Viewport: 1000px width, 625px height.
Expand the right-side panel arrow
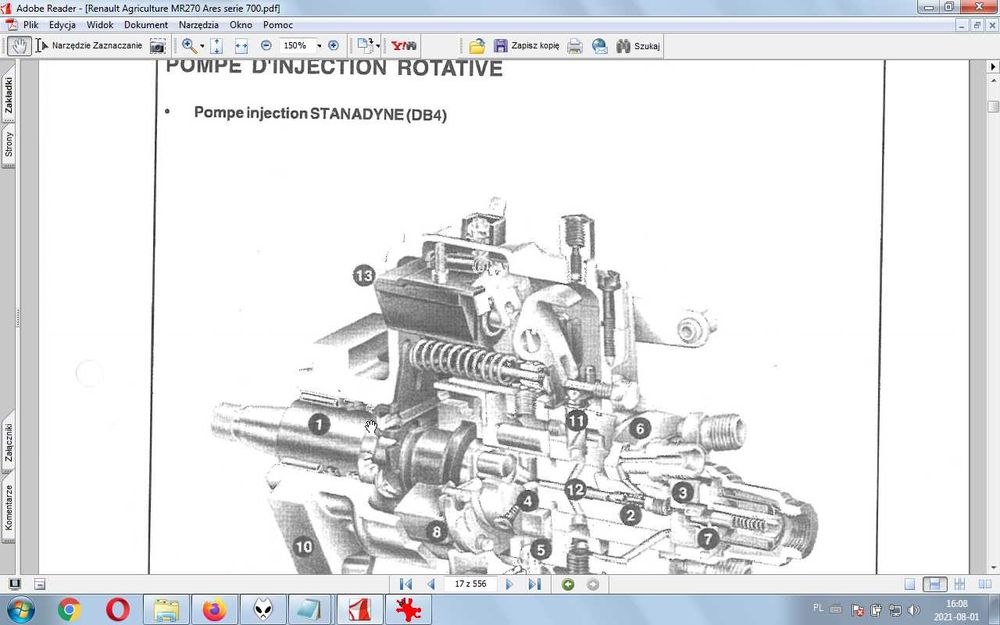point(993,66)
